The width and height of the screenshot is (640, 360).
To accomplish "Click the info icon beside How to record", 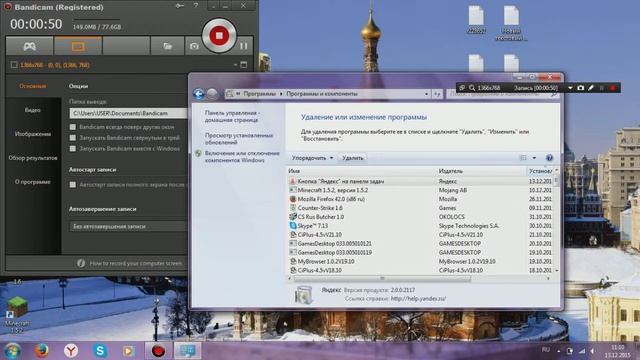I will point(81,263).
